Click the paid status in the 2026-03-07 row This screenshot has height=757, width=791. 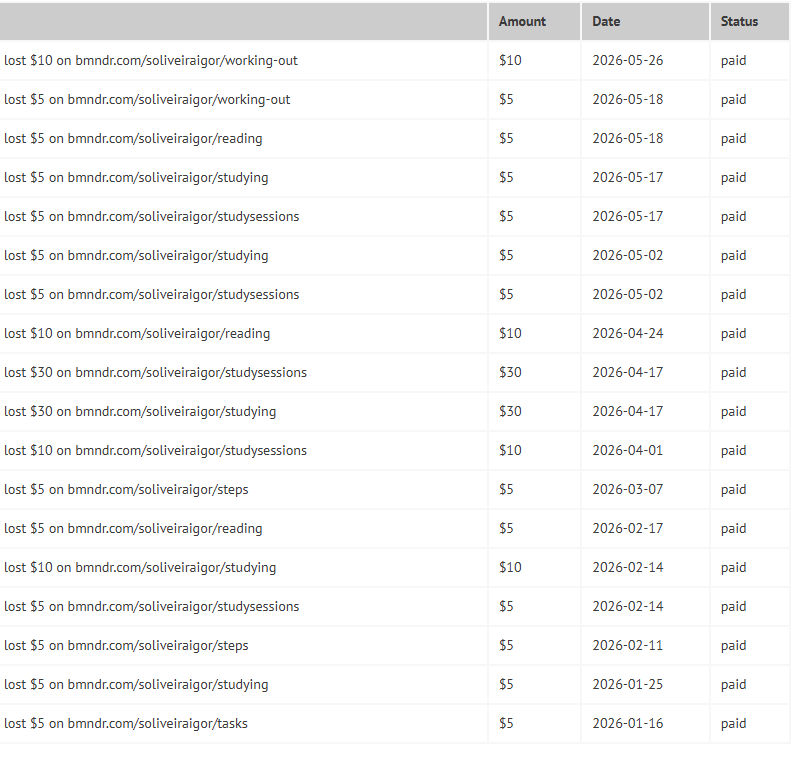pos(733,490)
